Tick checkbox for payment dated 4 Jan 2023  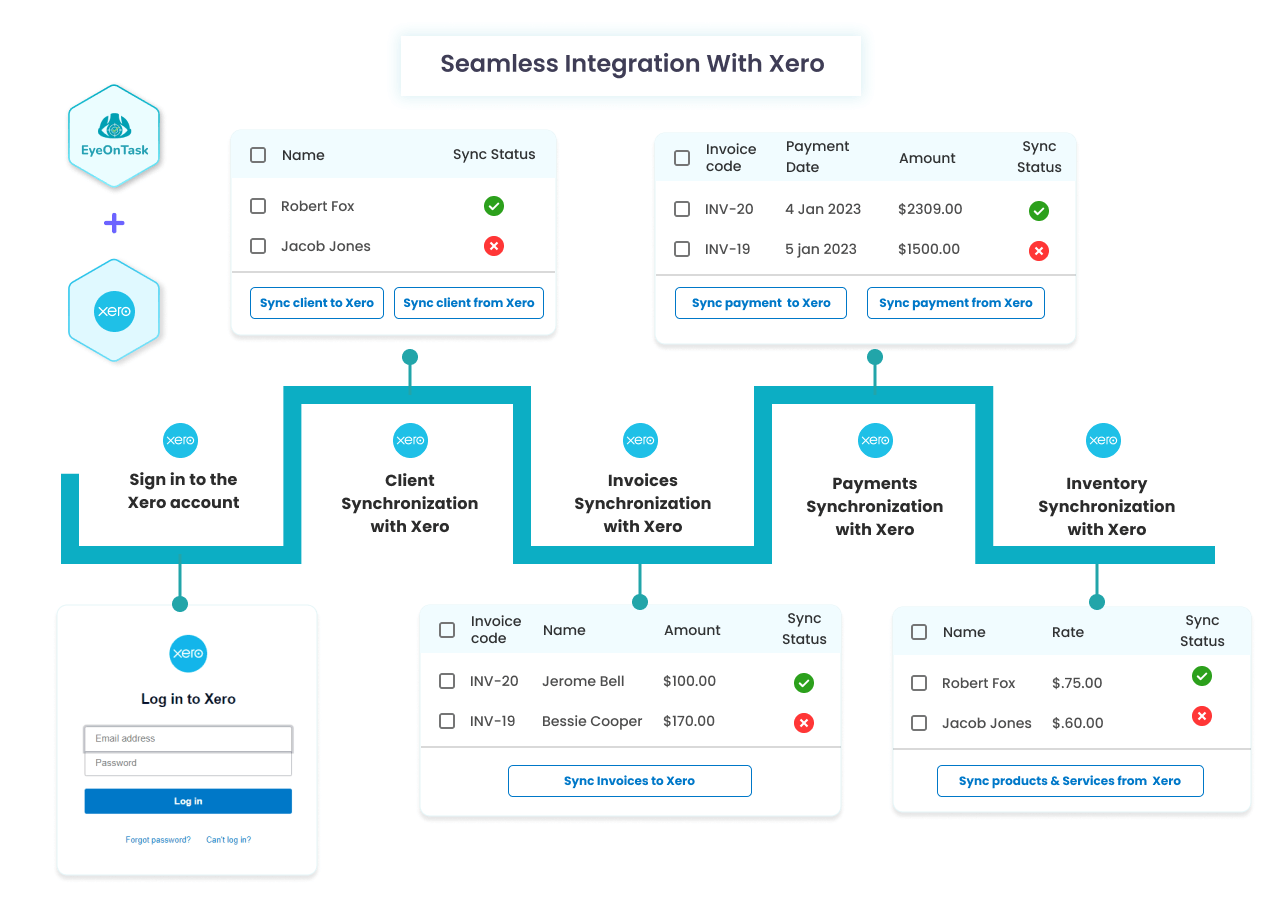[682, 209]
